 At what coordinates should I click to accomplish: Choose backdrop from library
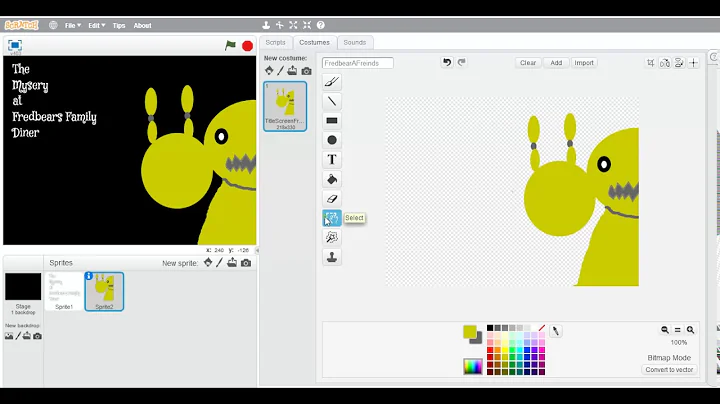point(9,336)
